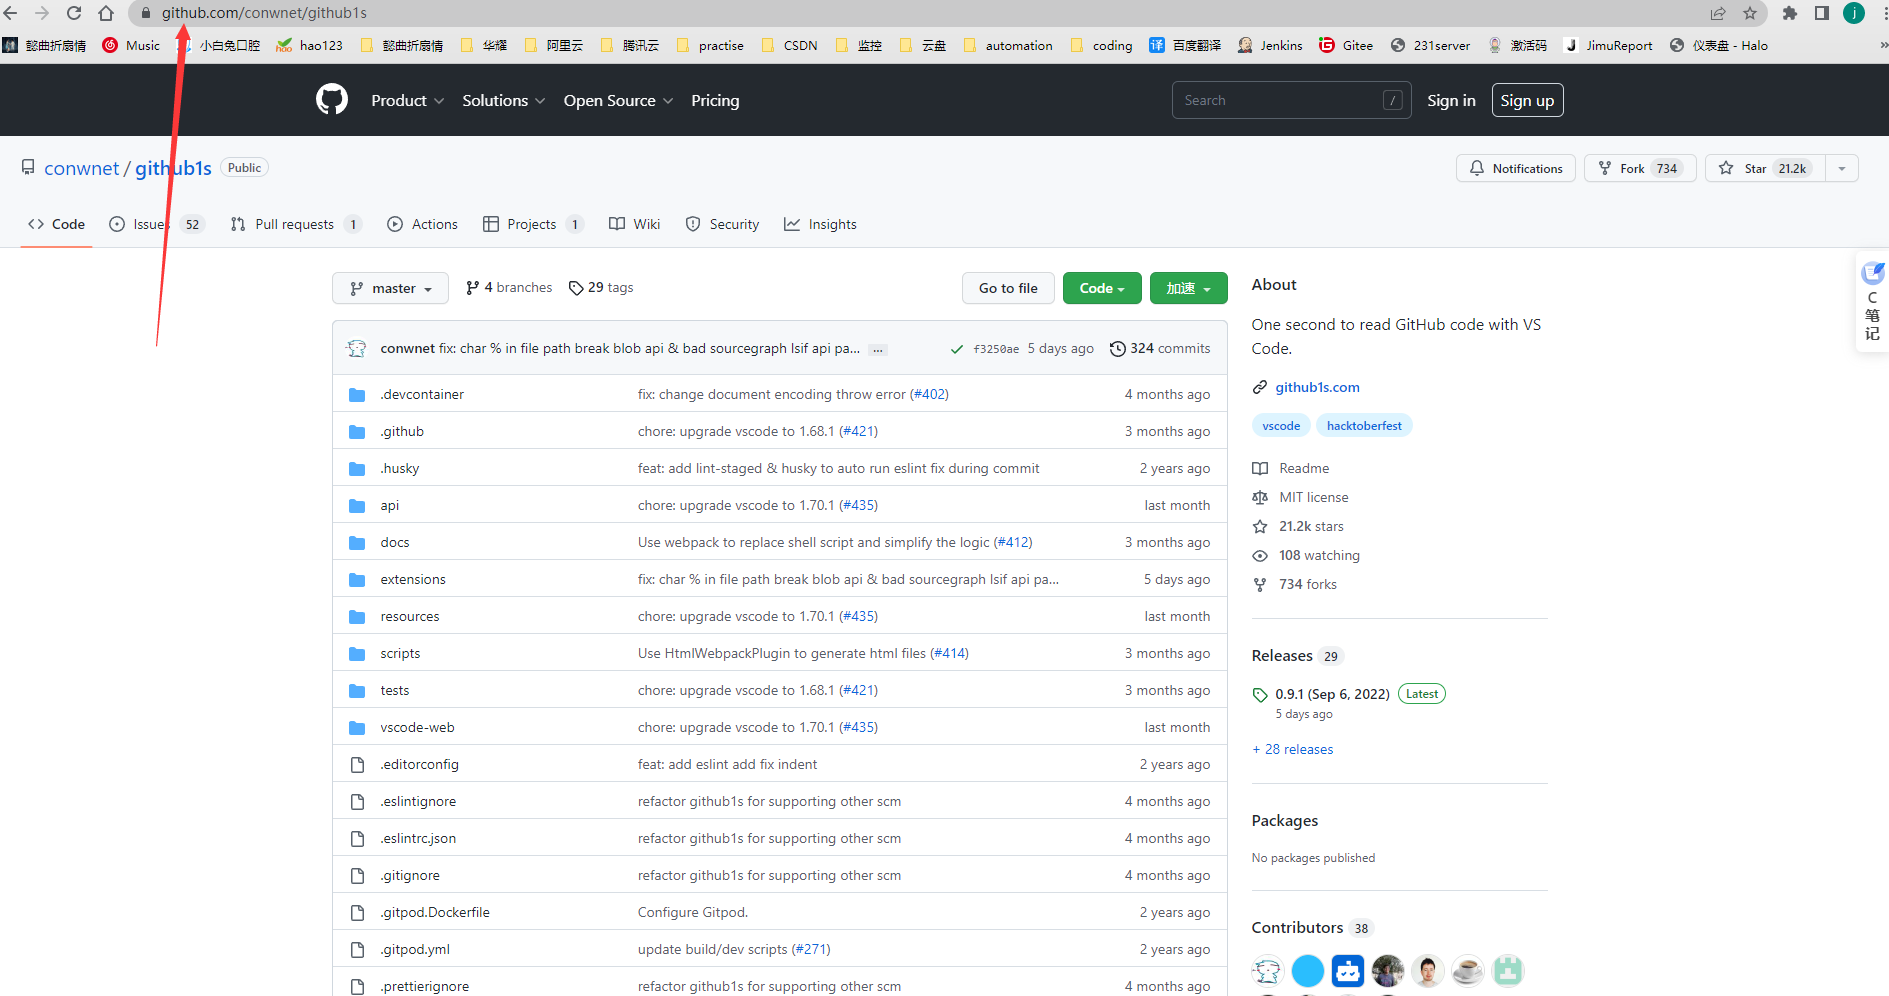Click the green commit status checkmark

(956, 349)
